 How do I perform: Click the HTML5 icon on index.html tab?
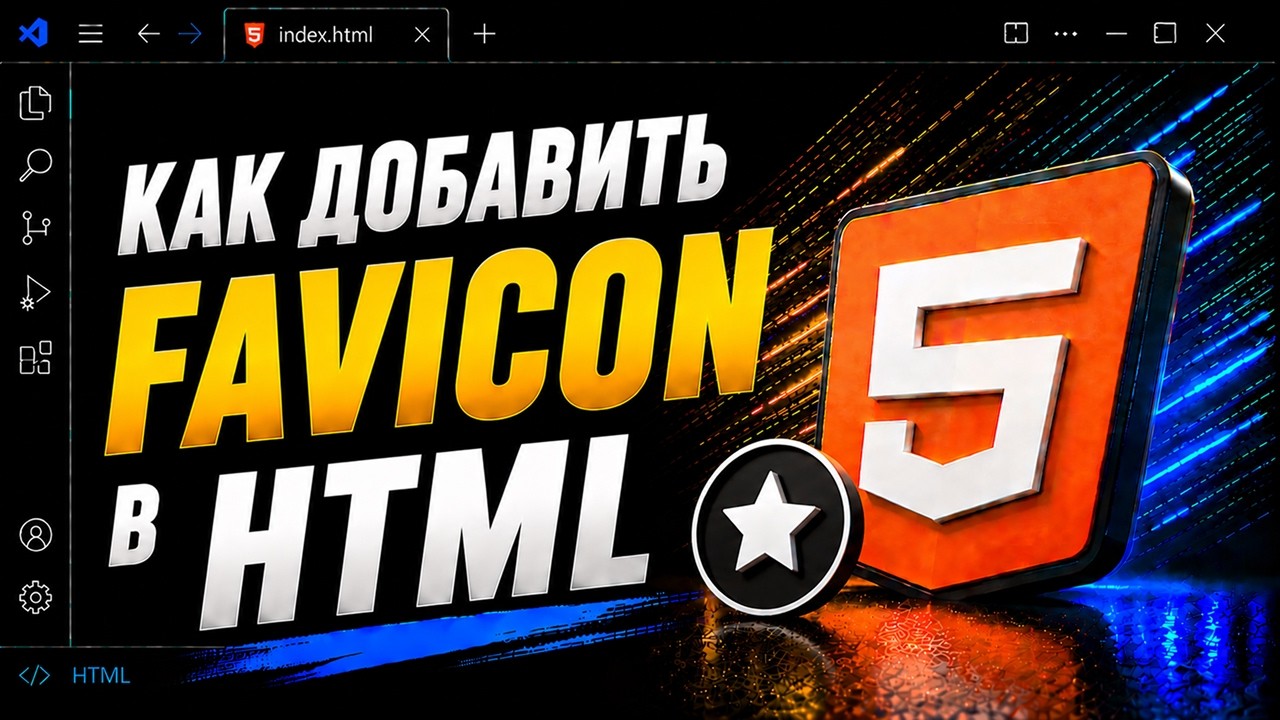click(x=255, y=34)
